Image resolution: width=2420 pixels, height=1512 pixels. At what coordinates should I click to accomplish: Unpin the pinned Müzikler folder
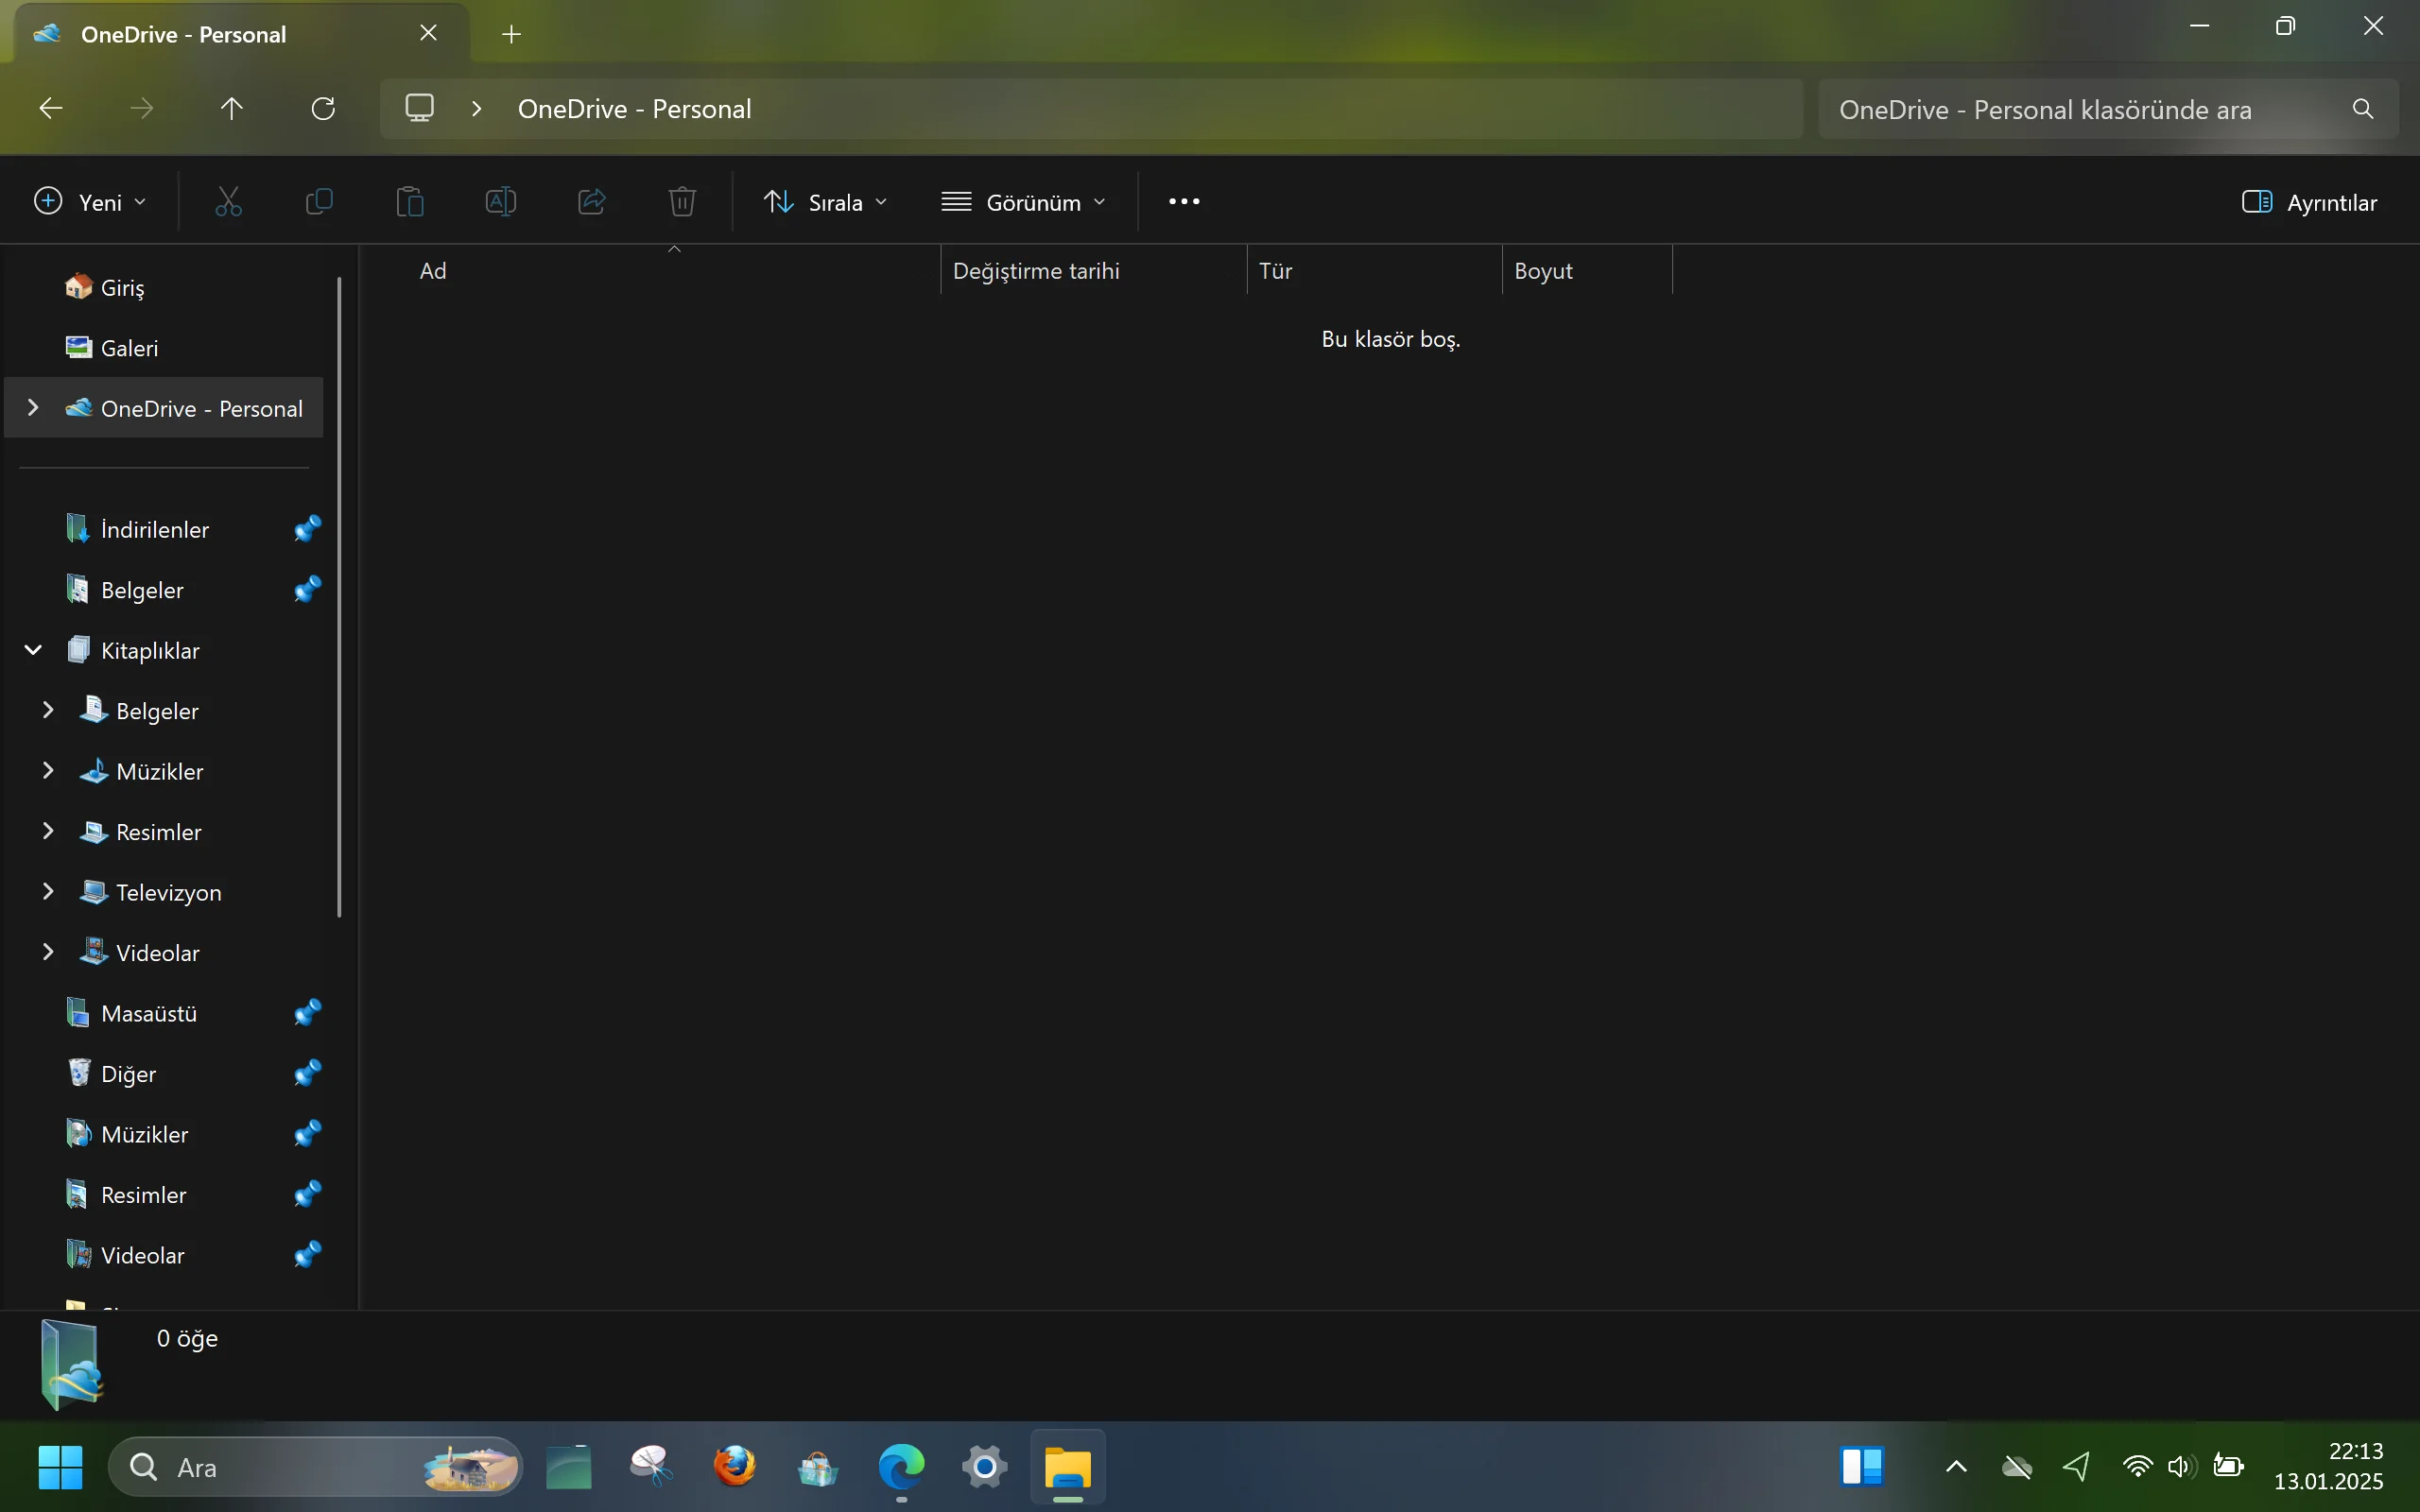307,1133
